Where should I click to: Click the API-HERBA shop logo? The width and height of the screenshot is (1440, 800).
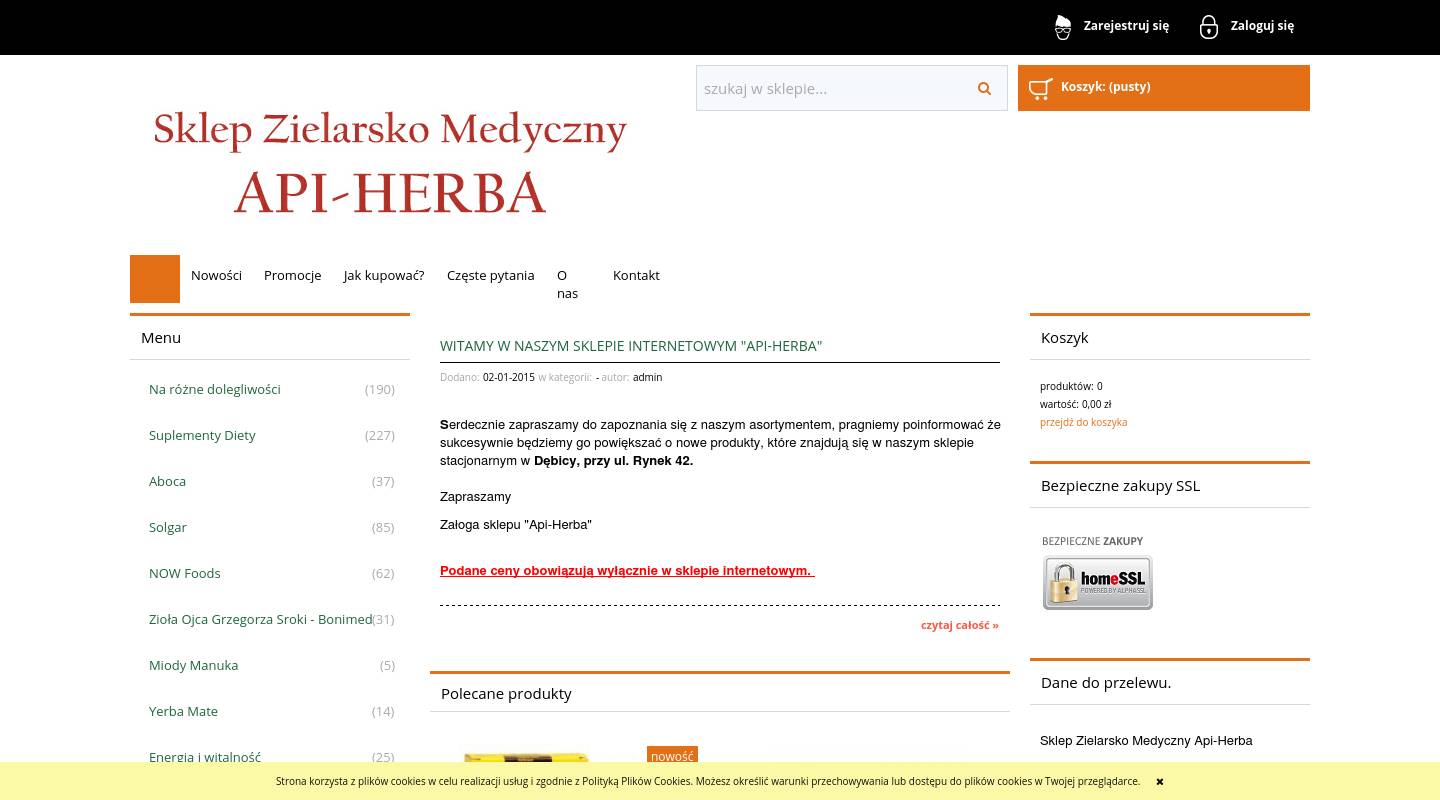coord(390,163)
